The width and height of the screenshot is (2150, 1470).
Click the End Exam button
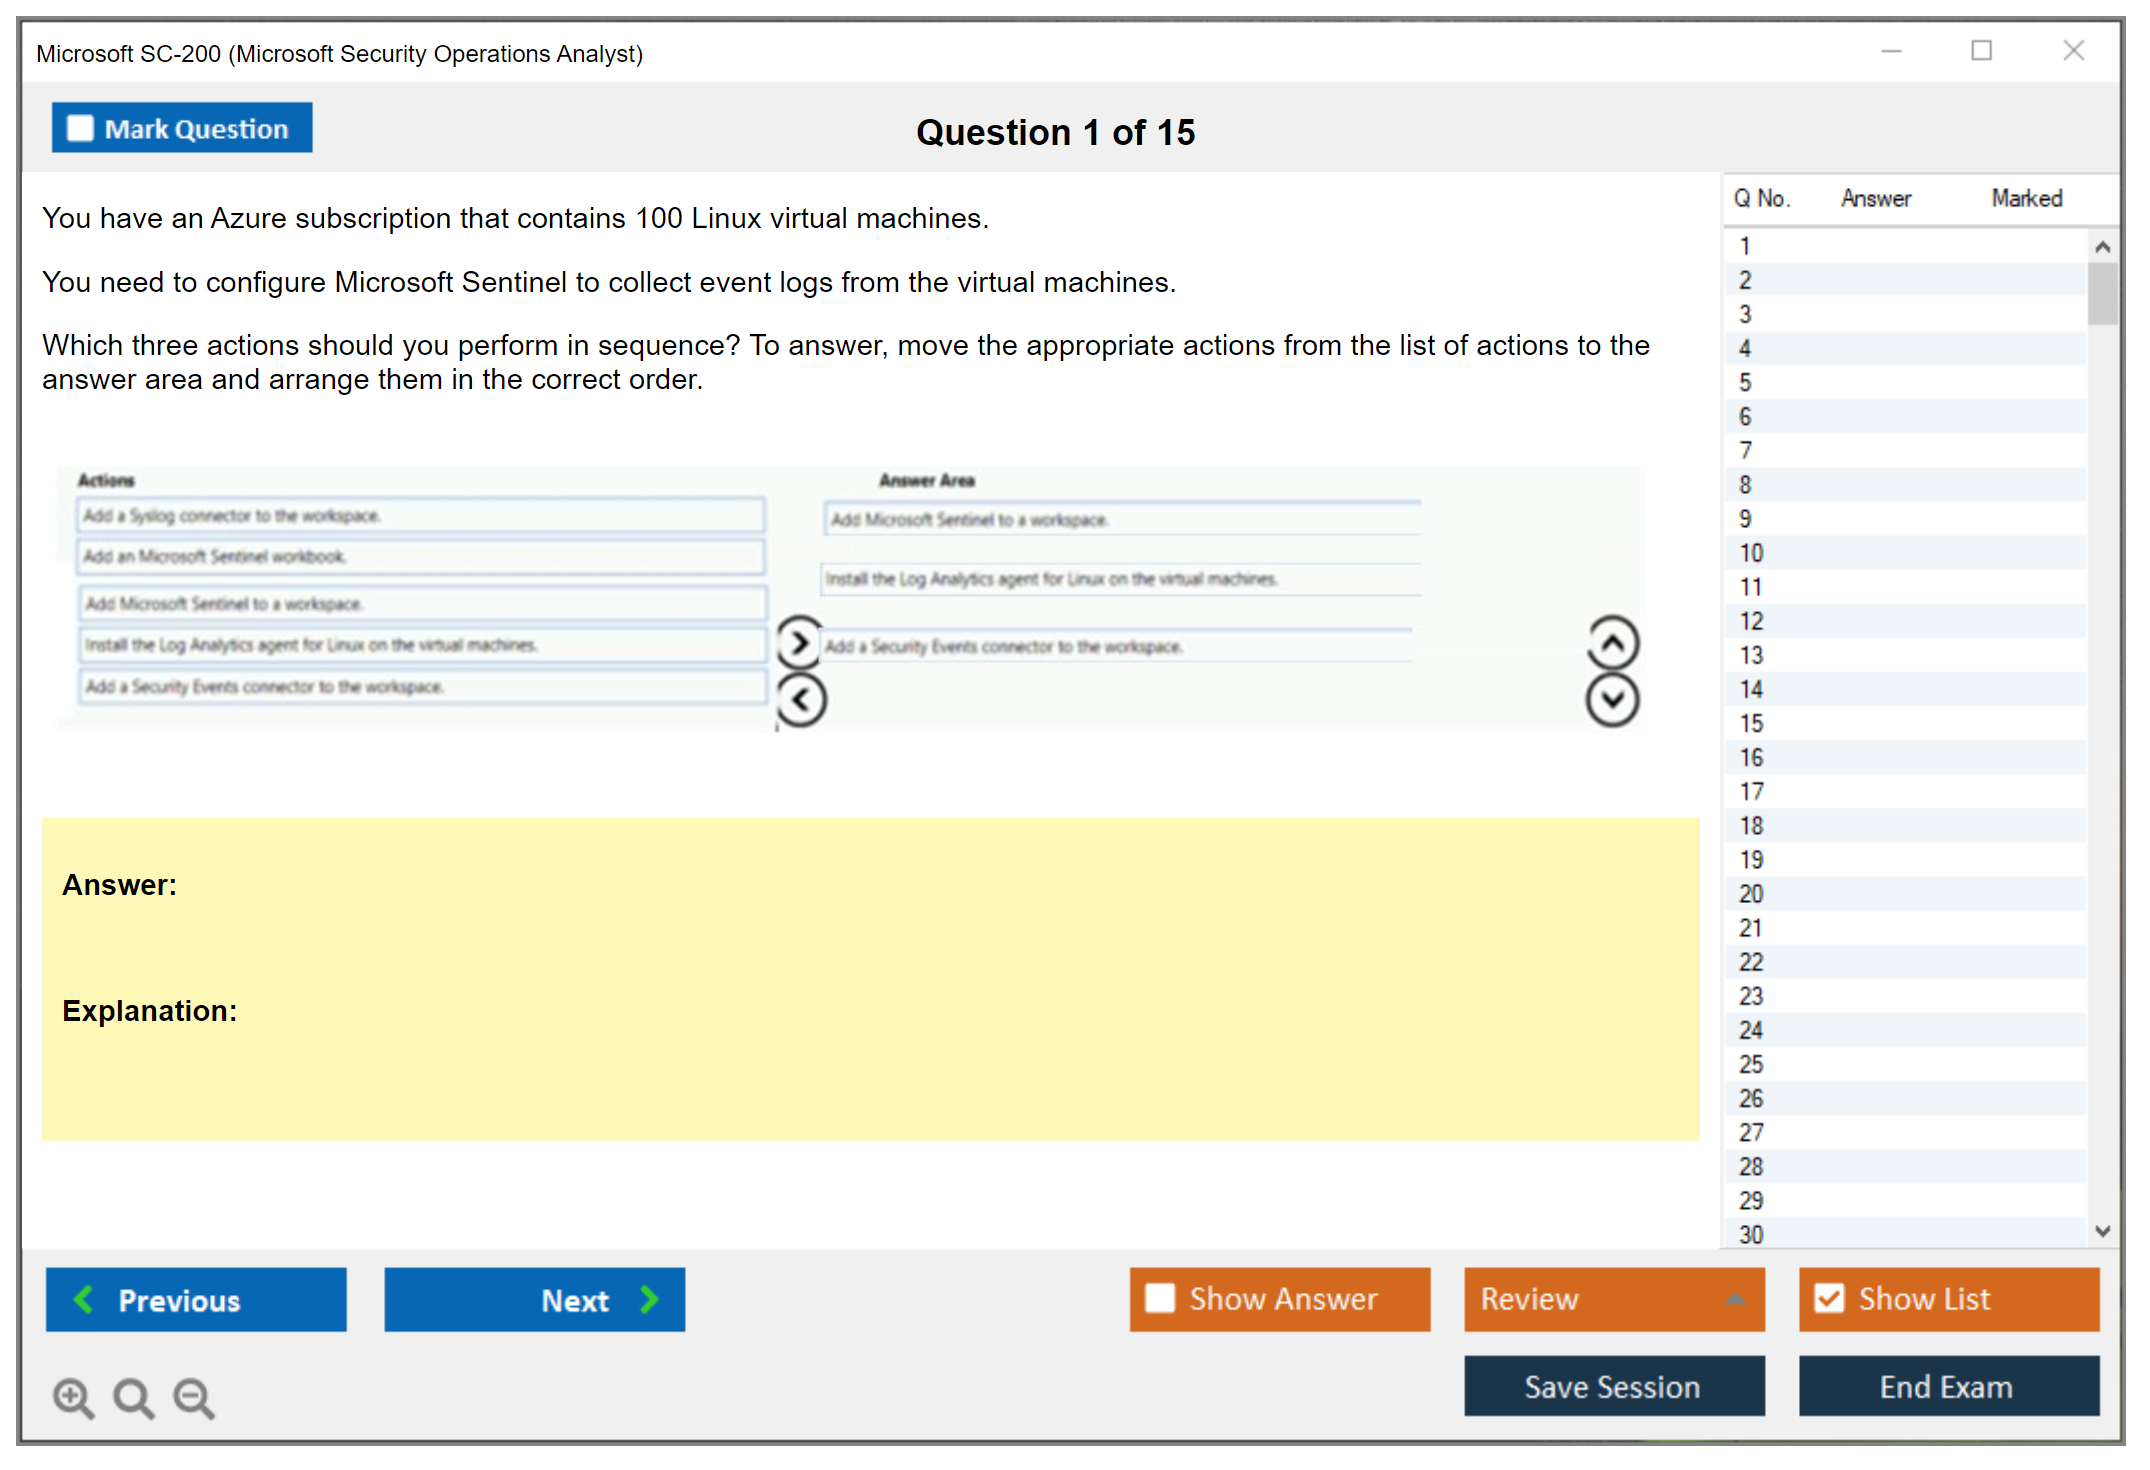click(x=1947, y=1386)
